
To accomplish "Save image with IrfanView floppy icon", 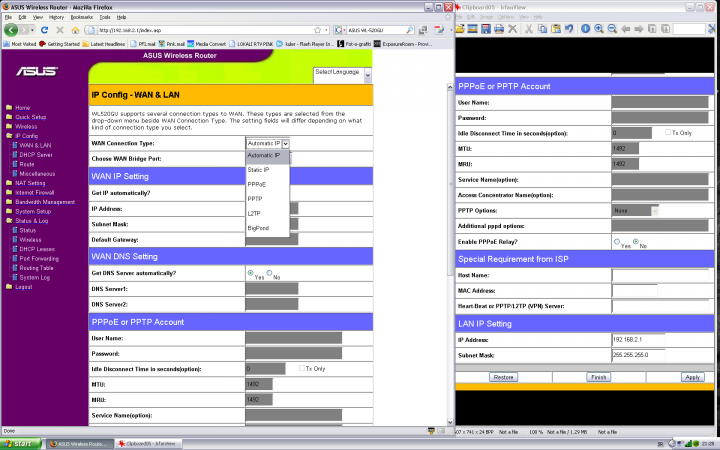I will (x=486, y=29).
